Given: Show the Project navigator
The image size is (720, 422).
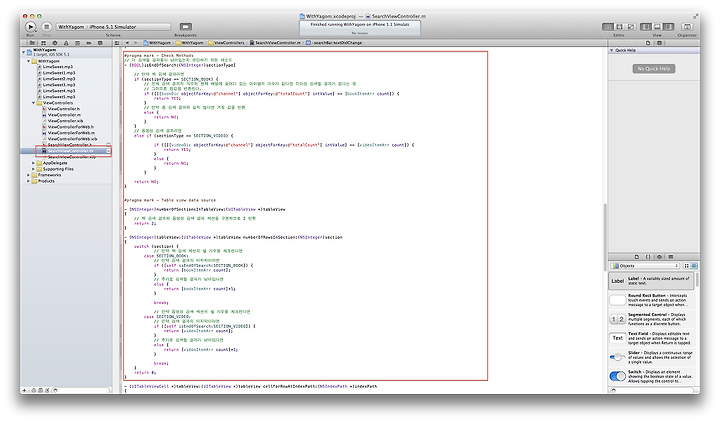Looking at the screenshot, I should [x=32, y=43].
